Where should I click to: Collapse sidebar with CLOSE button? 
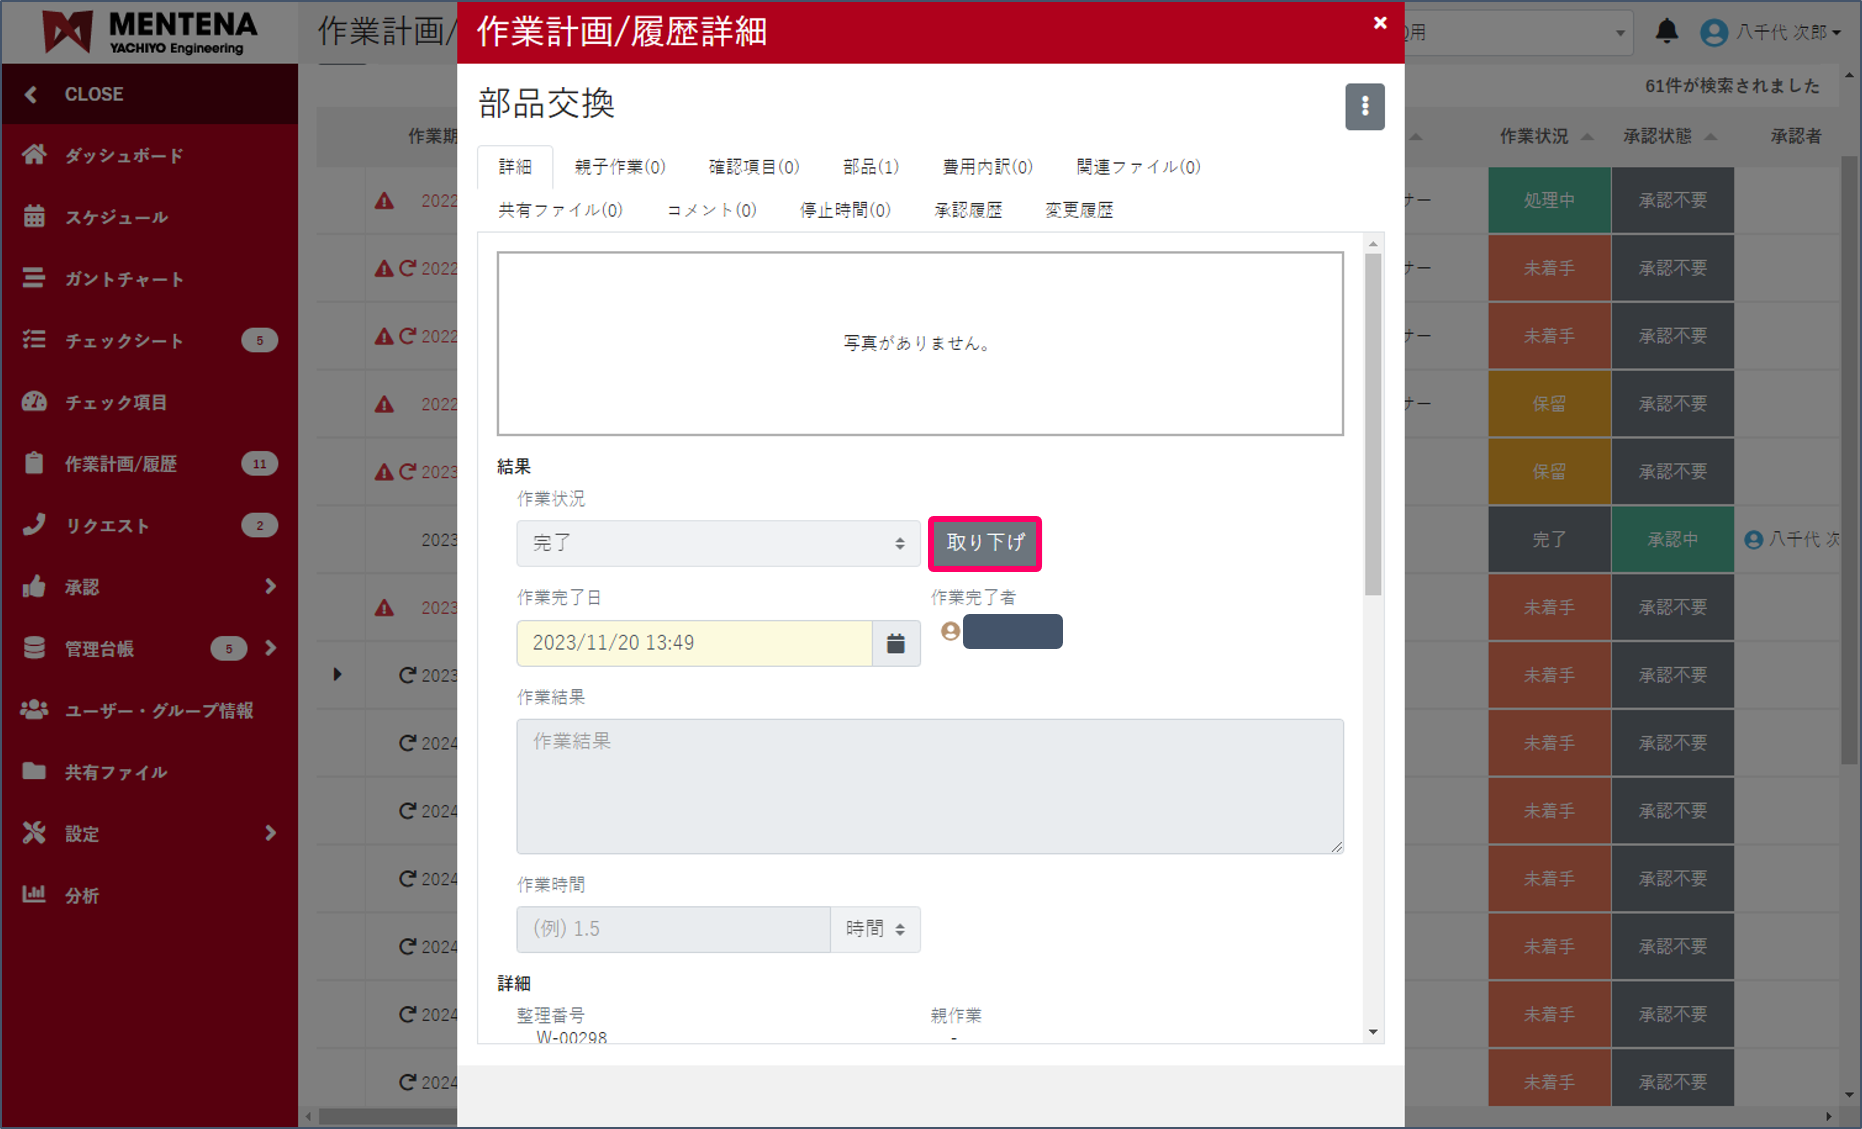(93, 94)
